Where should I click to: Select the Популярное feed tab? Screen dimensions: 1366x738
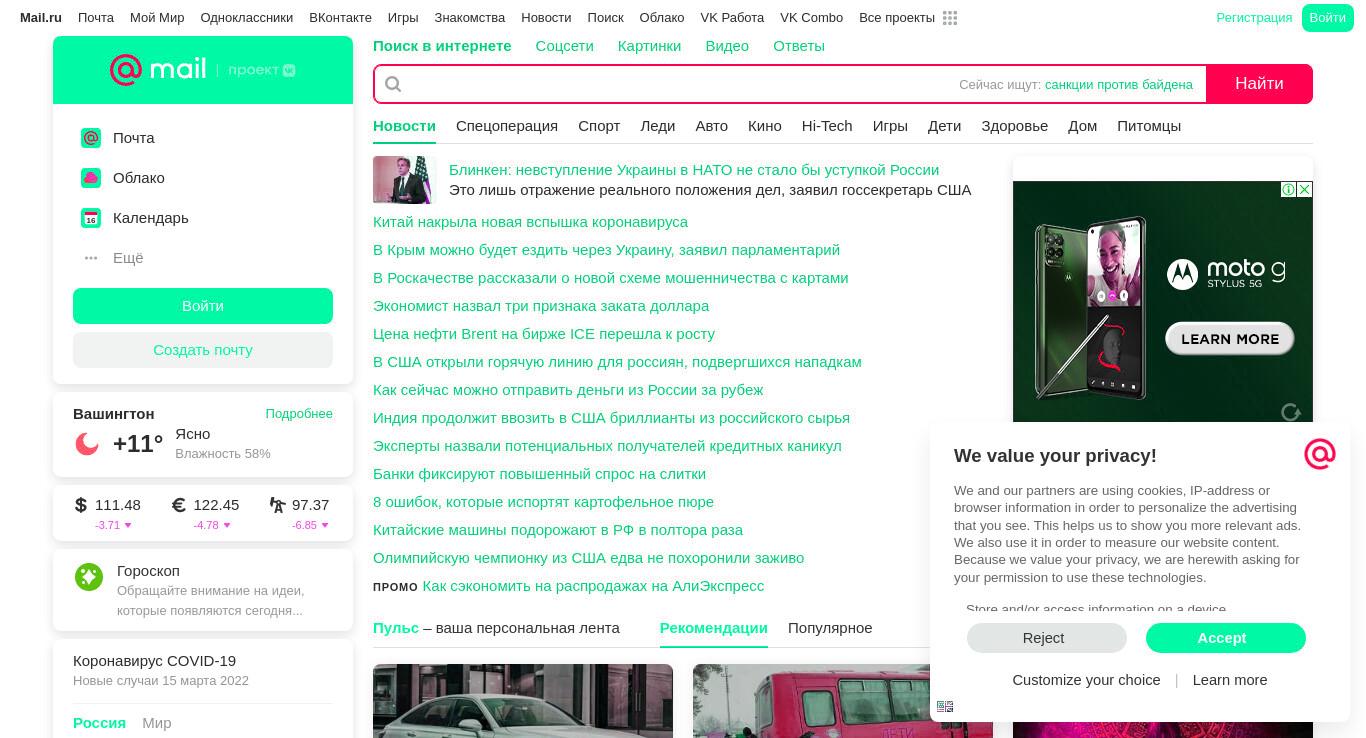click(x=830, y=628)
